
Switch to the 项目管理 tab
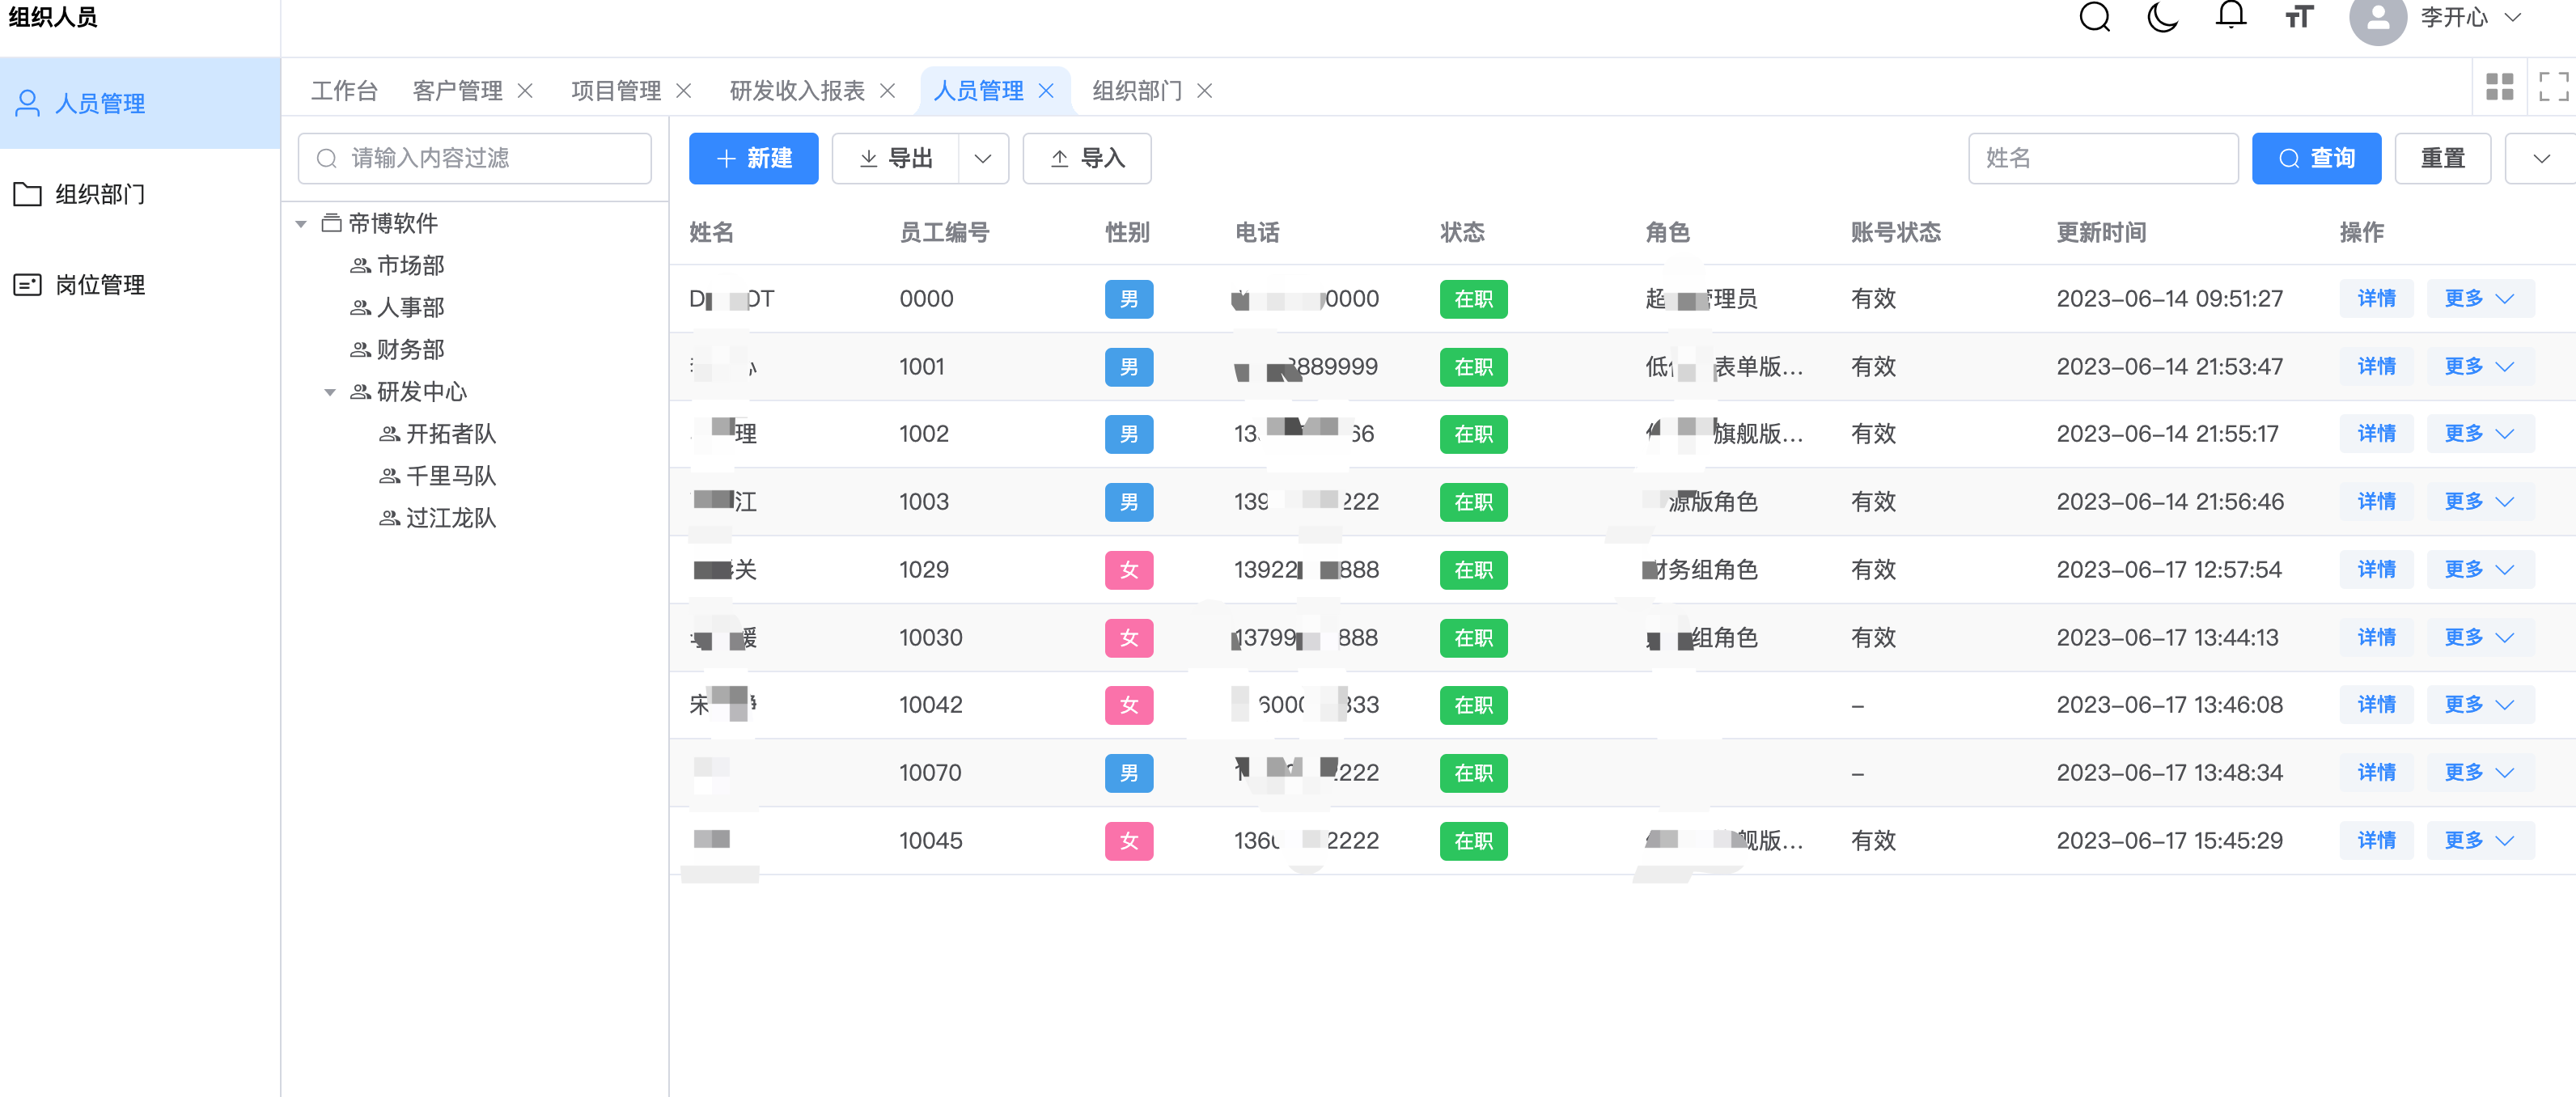point(616,91)
